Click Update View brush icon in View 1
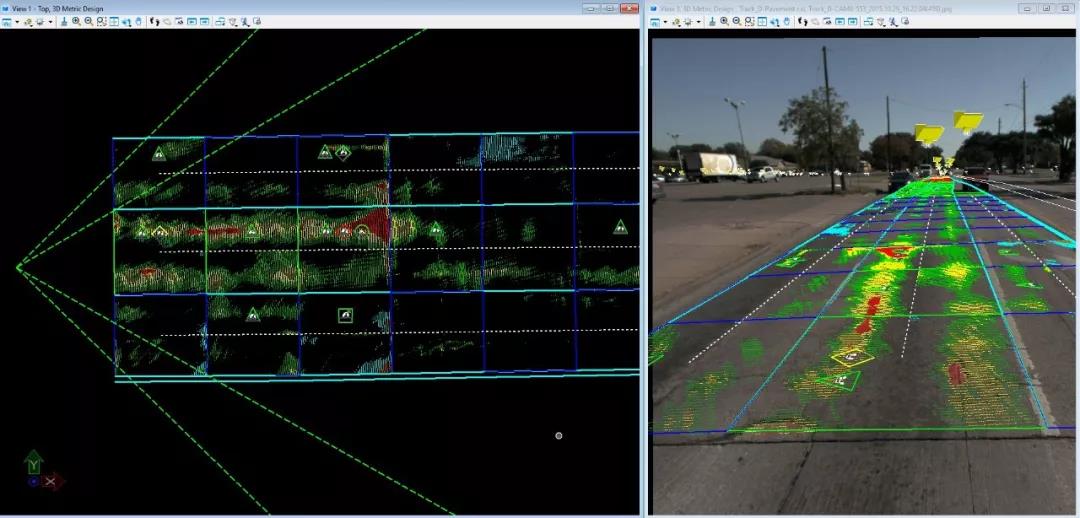This screenshot has height=518, width=1080. 64,21
